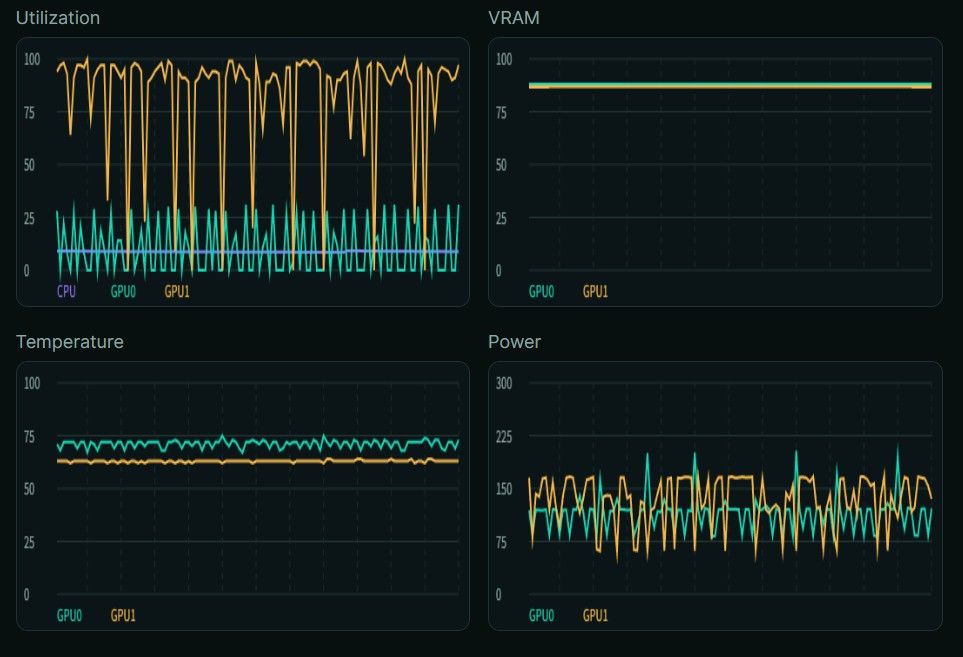Click the VRAM chart title

pos(514,18)
